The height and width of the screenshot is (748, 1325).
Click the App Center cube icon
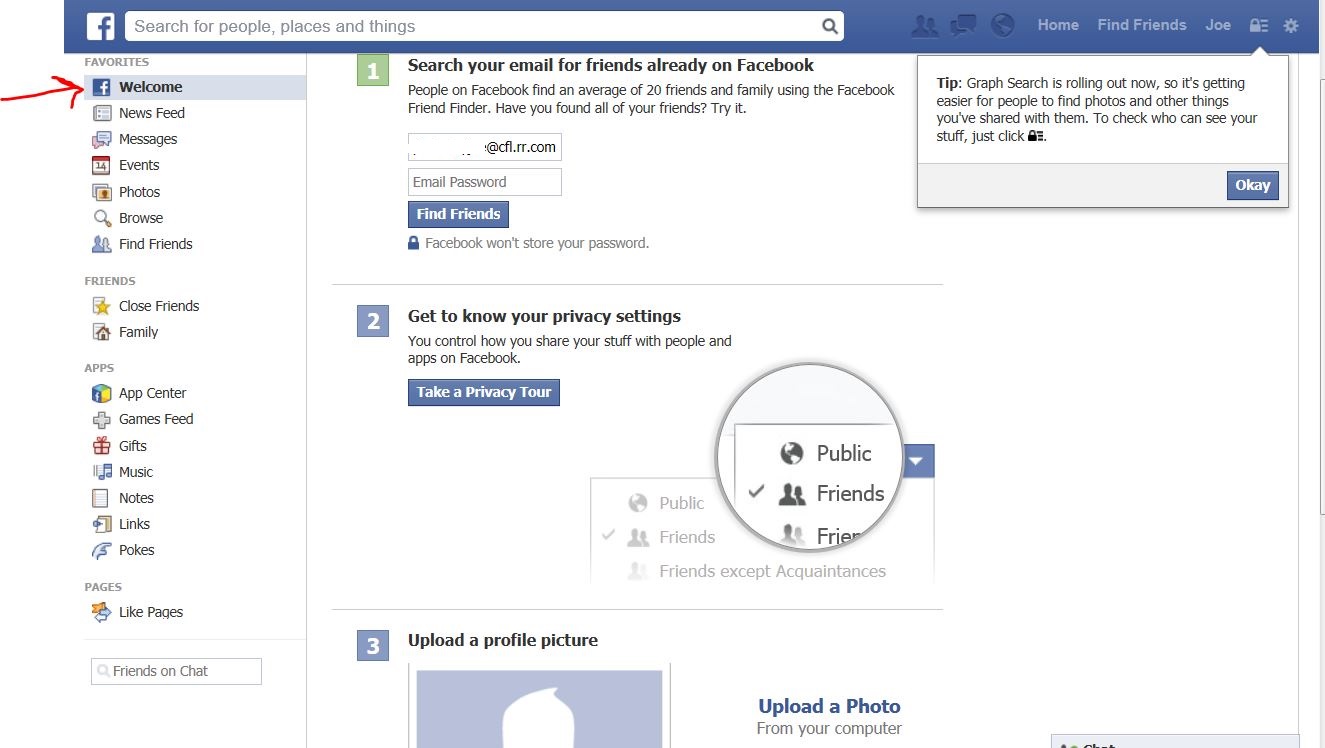coord(101,393)
